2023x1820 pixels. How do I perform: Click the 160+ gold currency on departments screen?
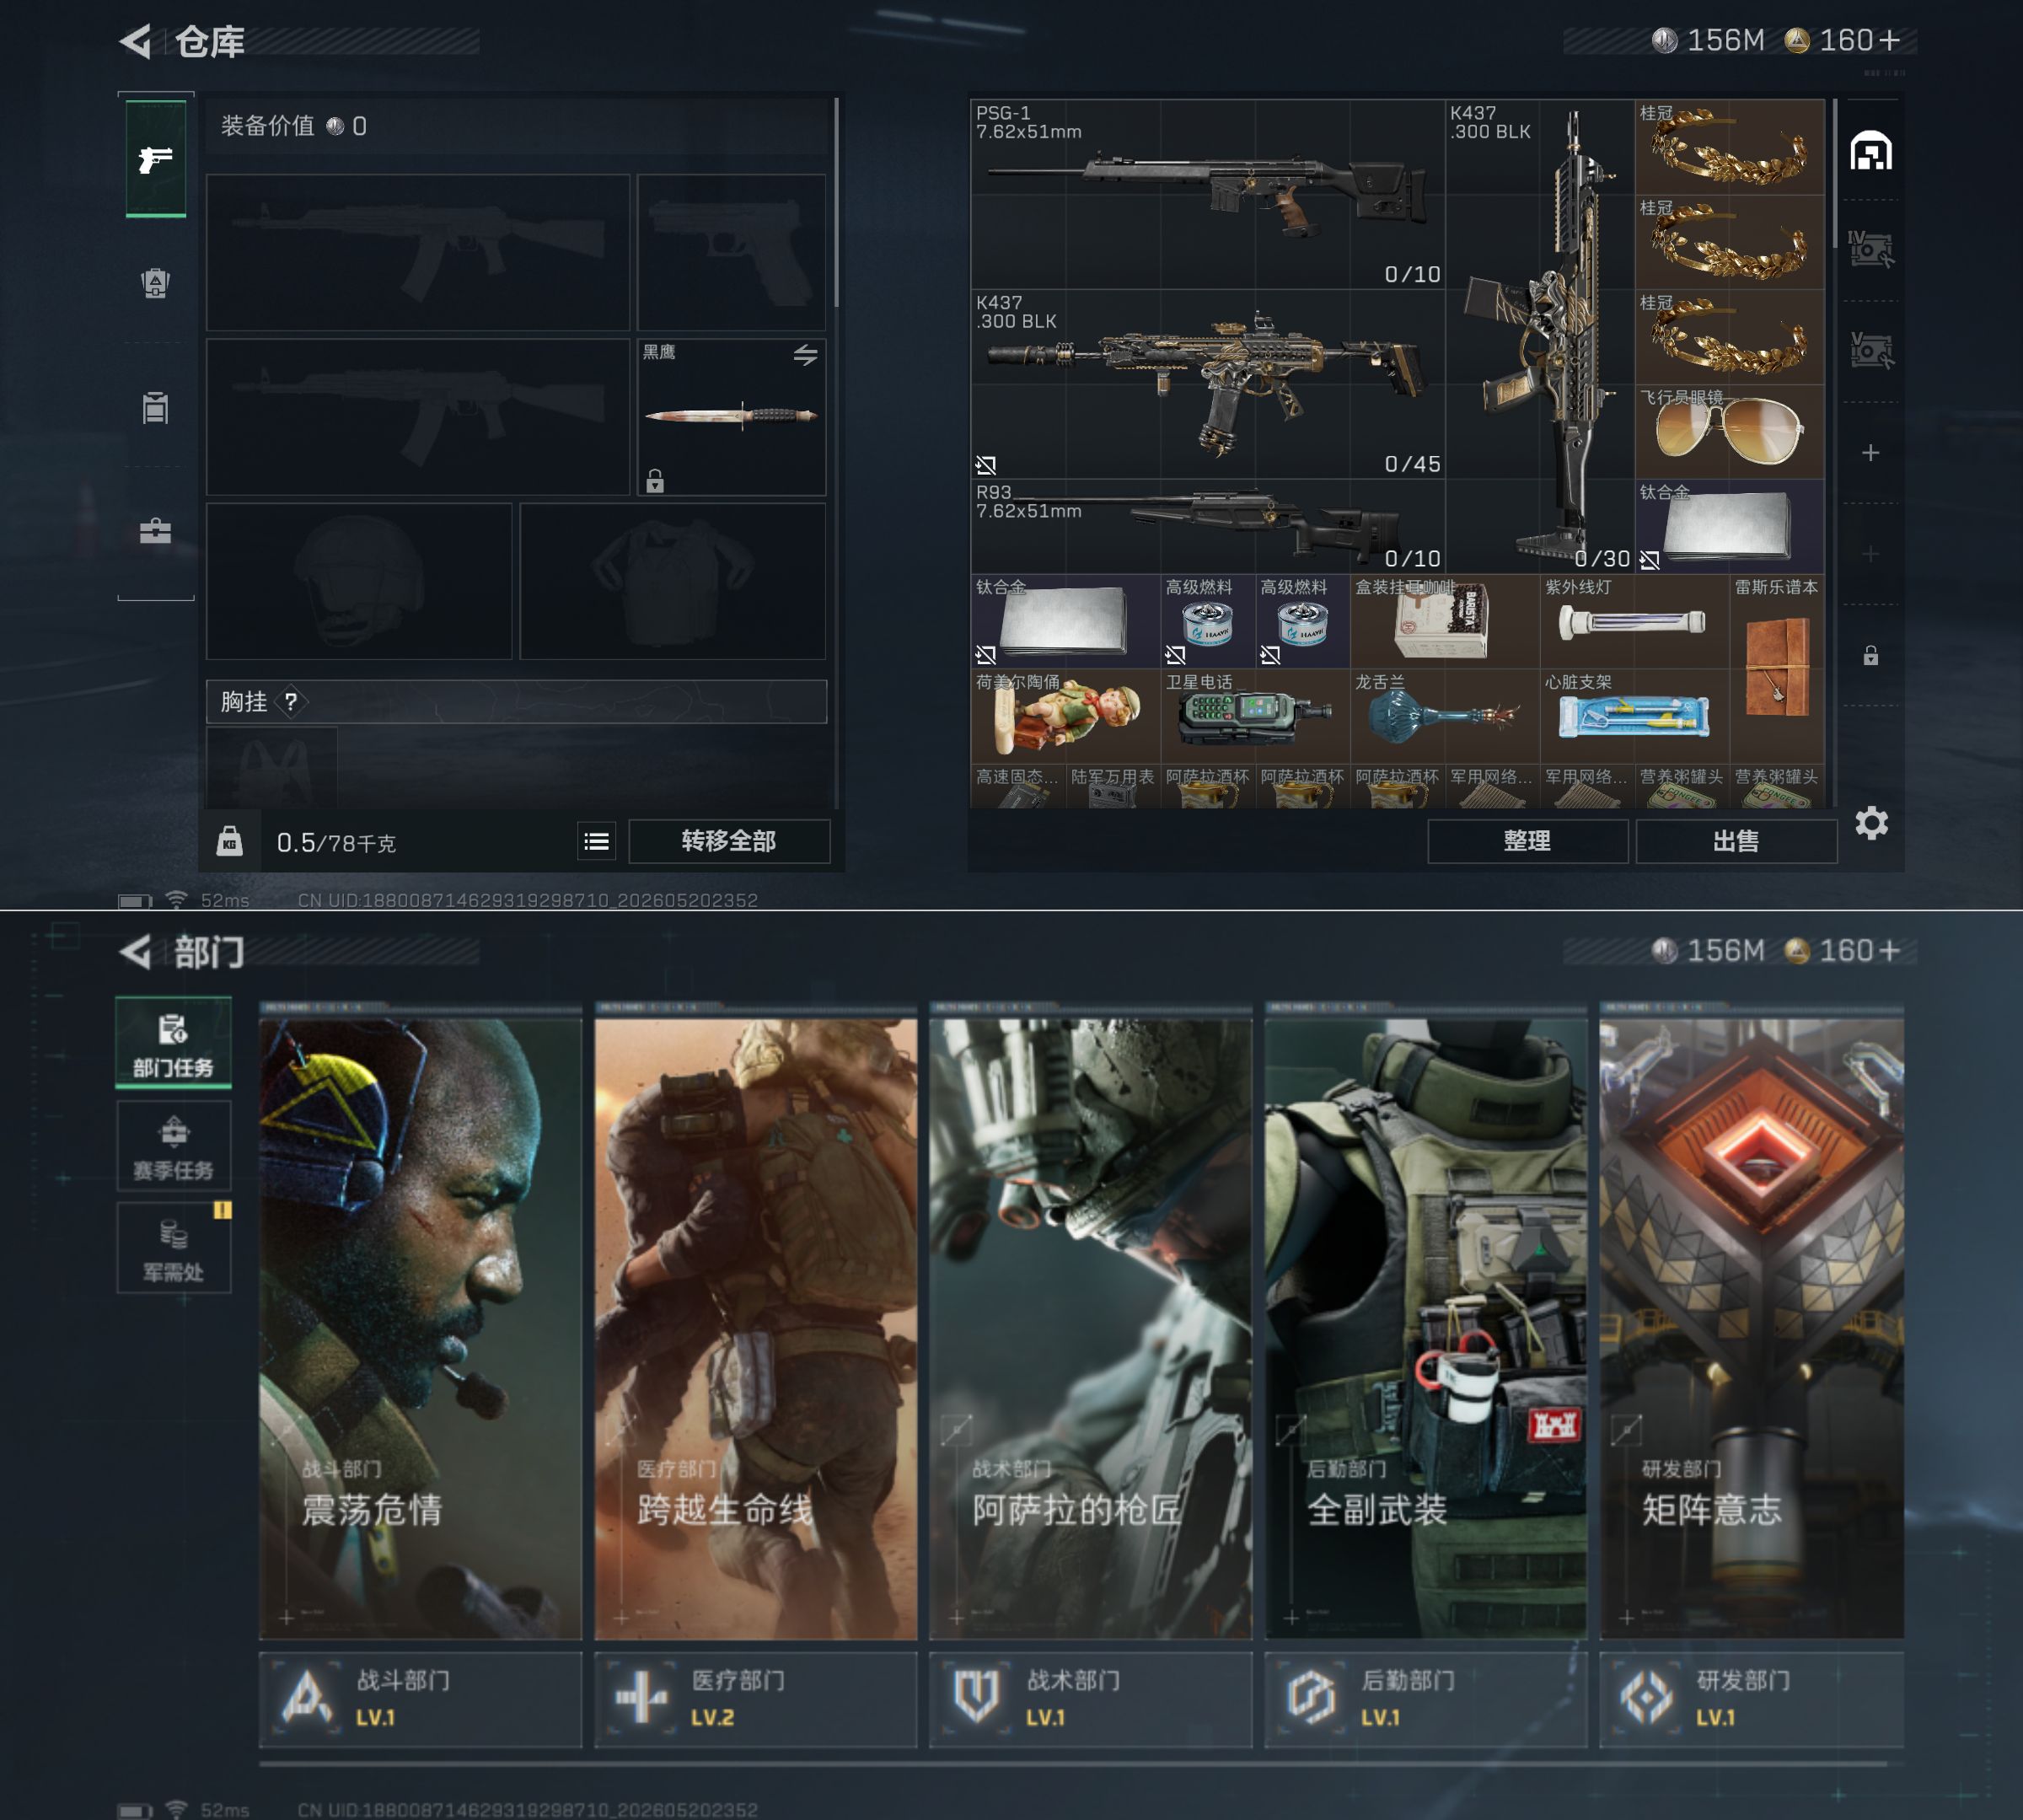click(1842, 950)
